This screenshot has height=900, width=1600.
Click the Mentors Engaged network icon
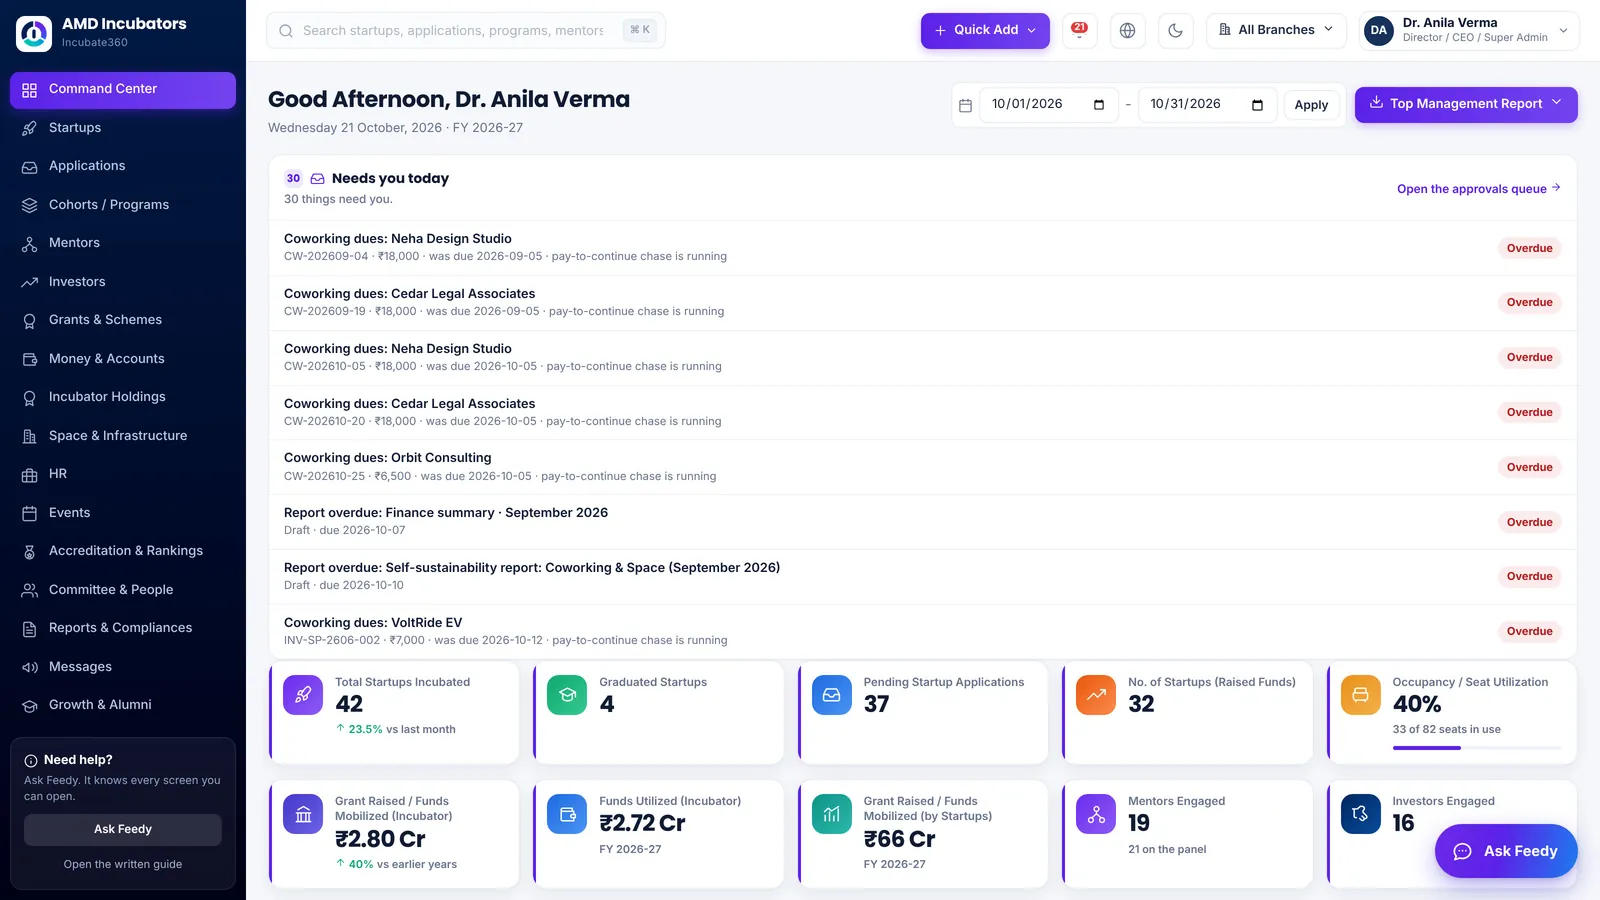1096,814
